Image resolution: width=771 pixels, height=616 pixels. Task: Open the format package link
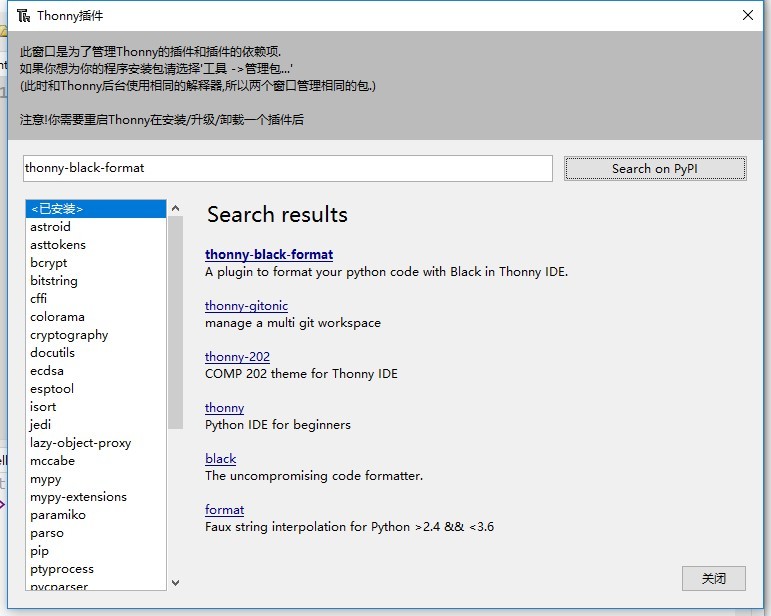click(x=224, y=510)
